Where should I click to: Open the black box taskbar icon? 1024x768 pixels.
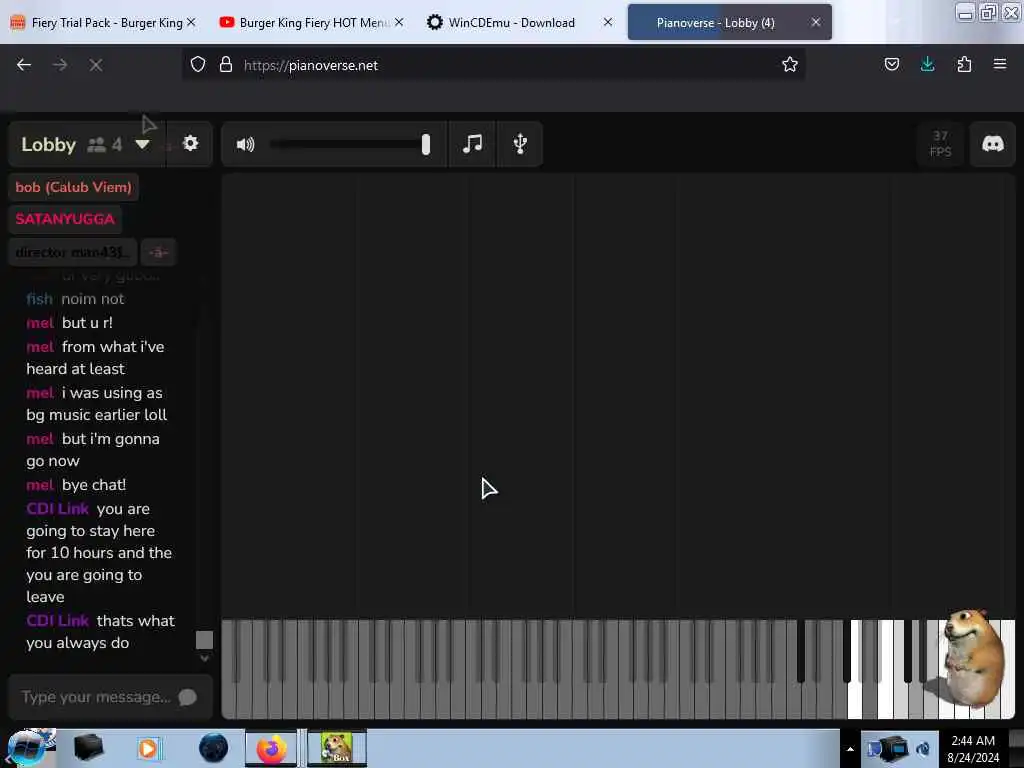89,748
